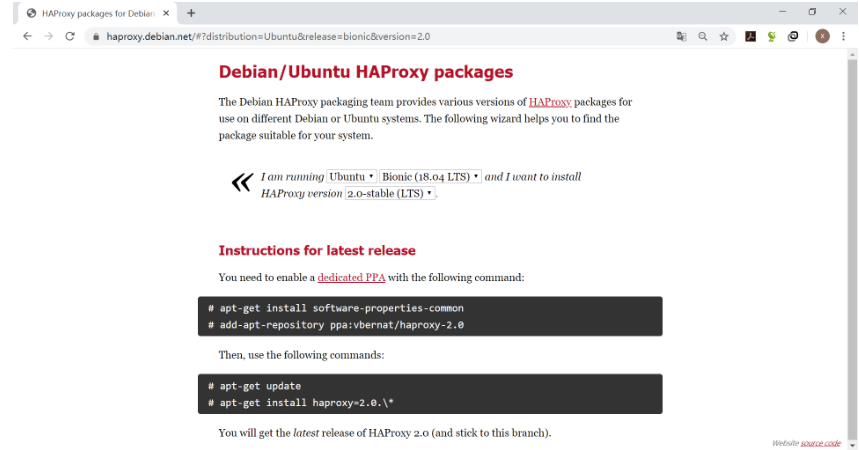This screenshot has height=450, width=859.
Task: Reload the HAProxy packages page
Action: pyautogui.click(x=70, y=36)
